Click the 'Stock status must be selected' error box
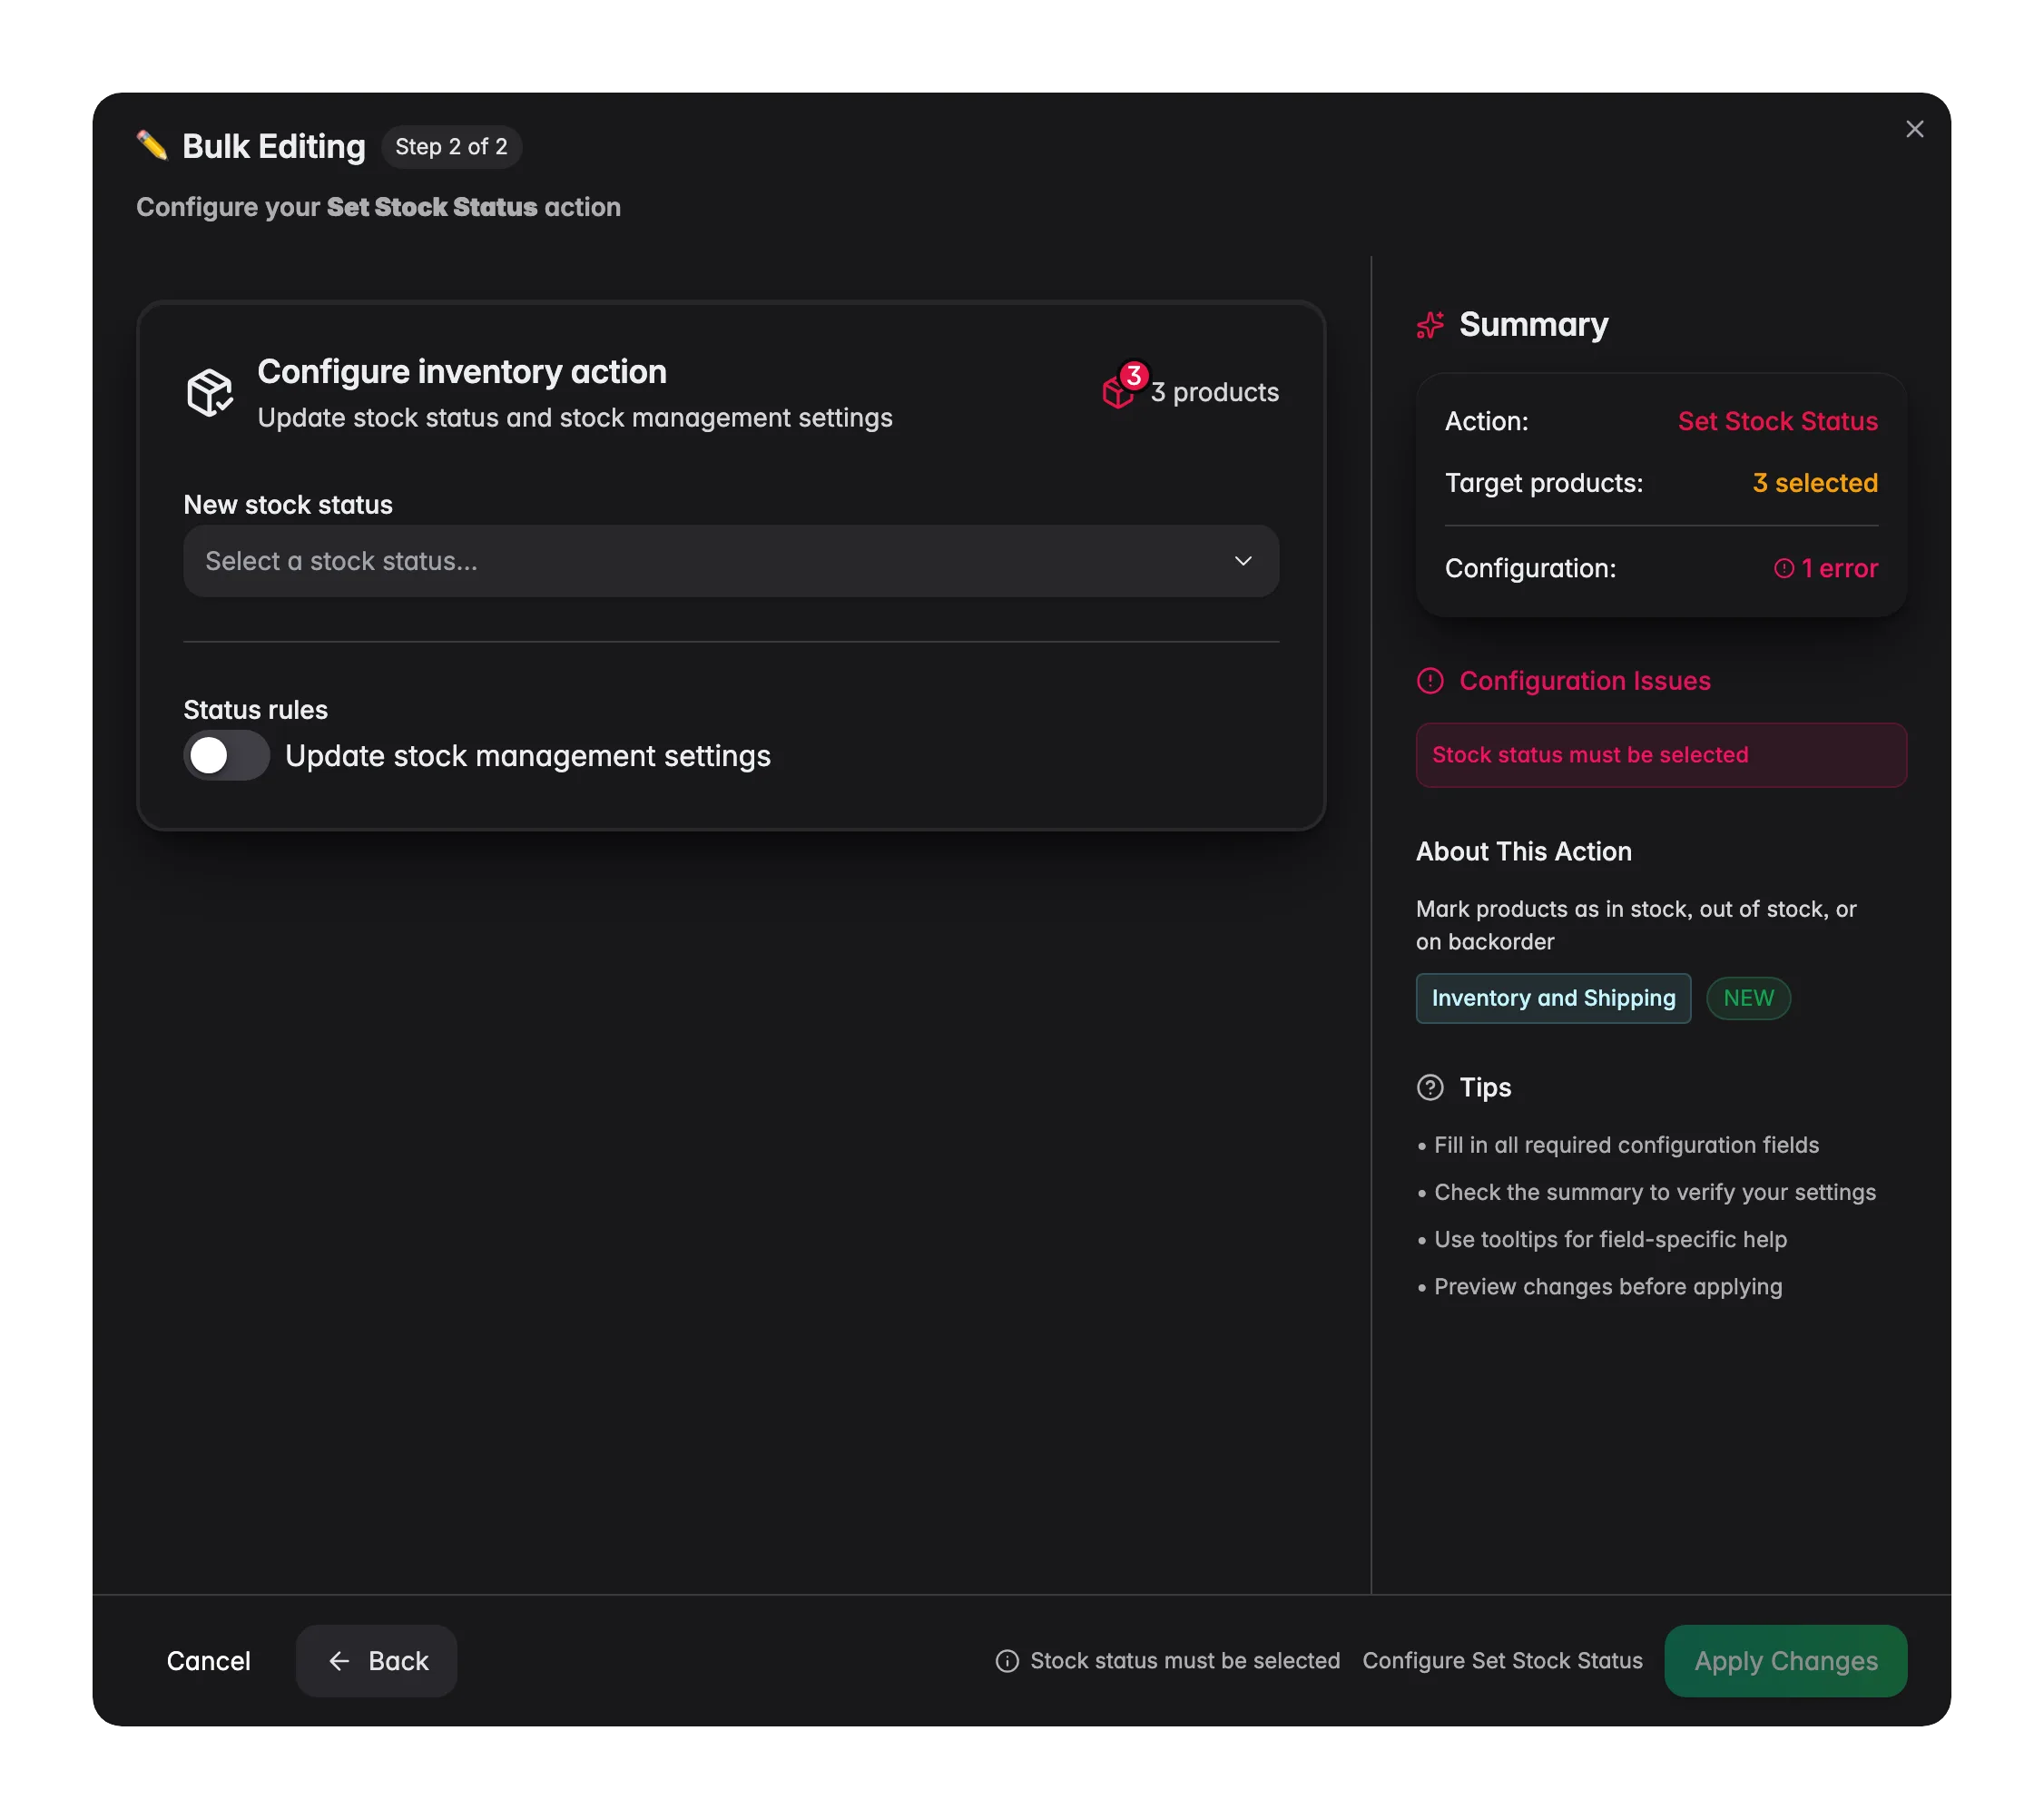 coord(1661,755)
